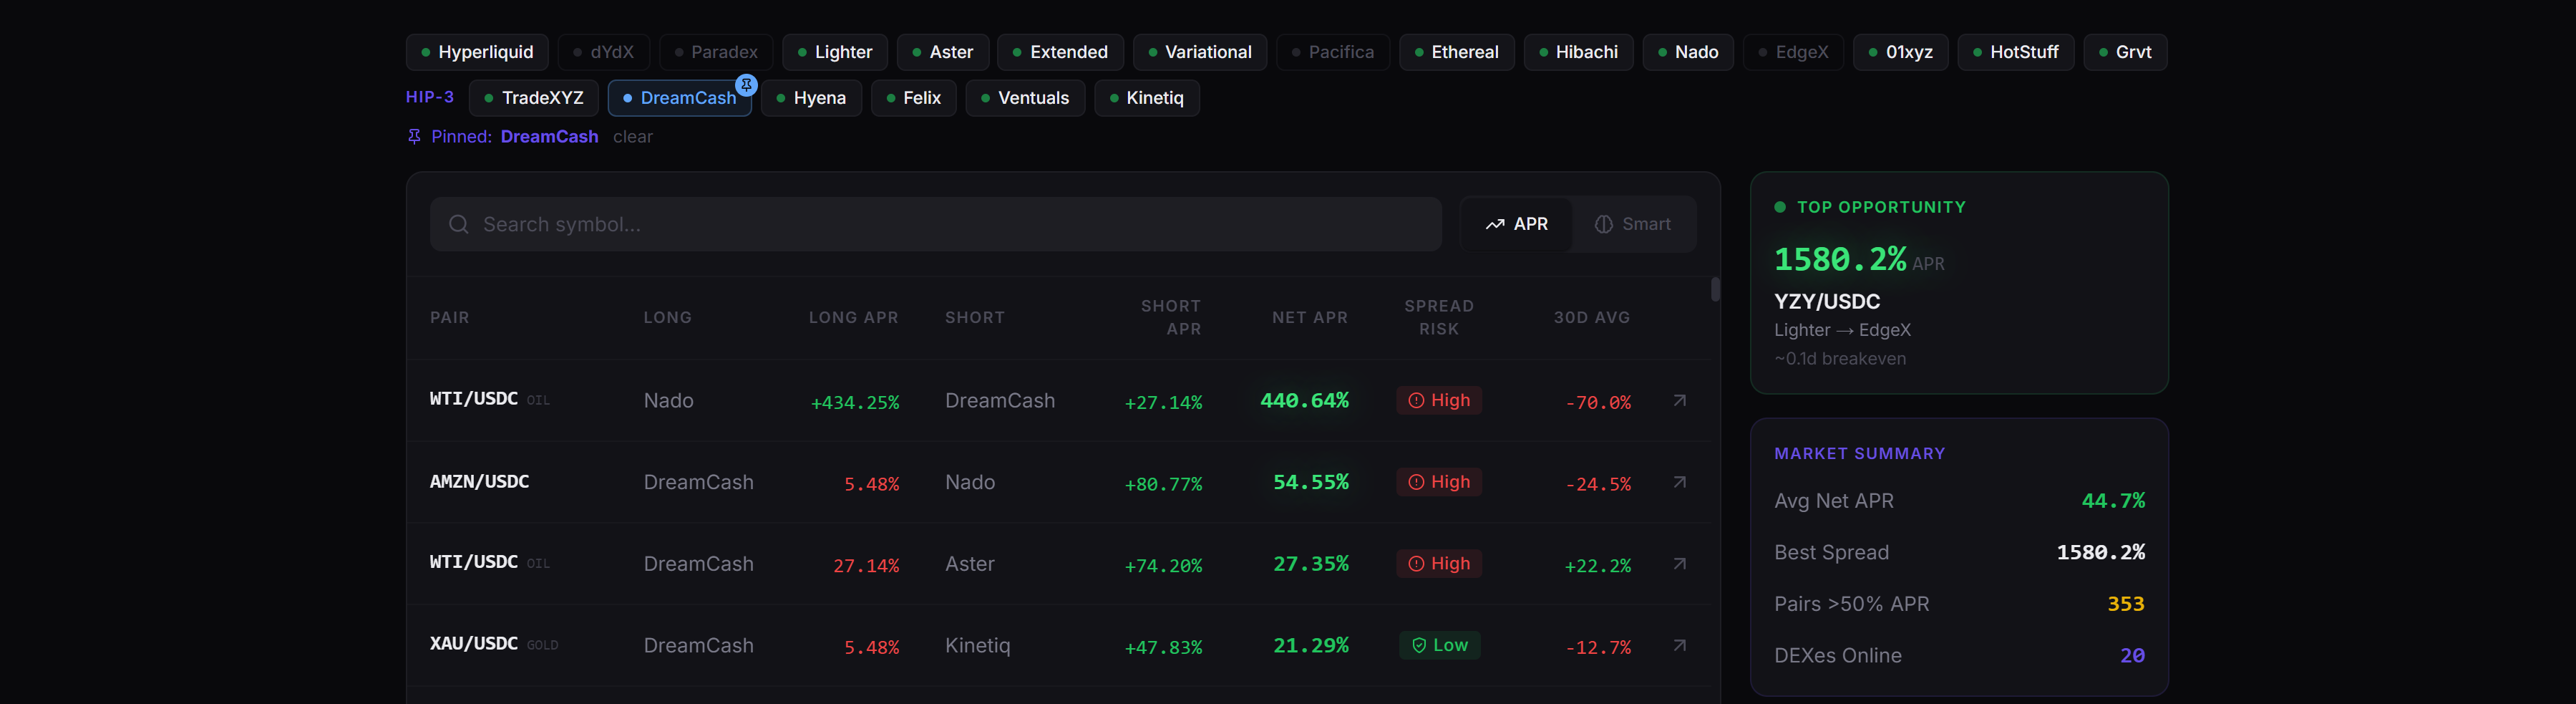Toggle the Extended exchange filter
This screenshot has width=2576, height=704.
tap(1061, 52)
